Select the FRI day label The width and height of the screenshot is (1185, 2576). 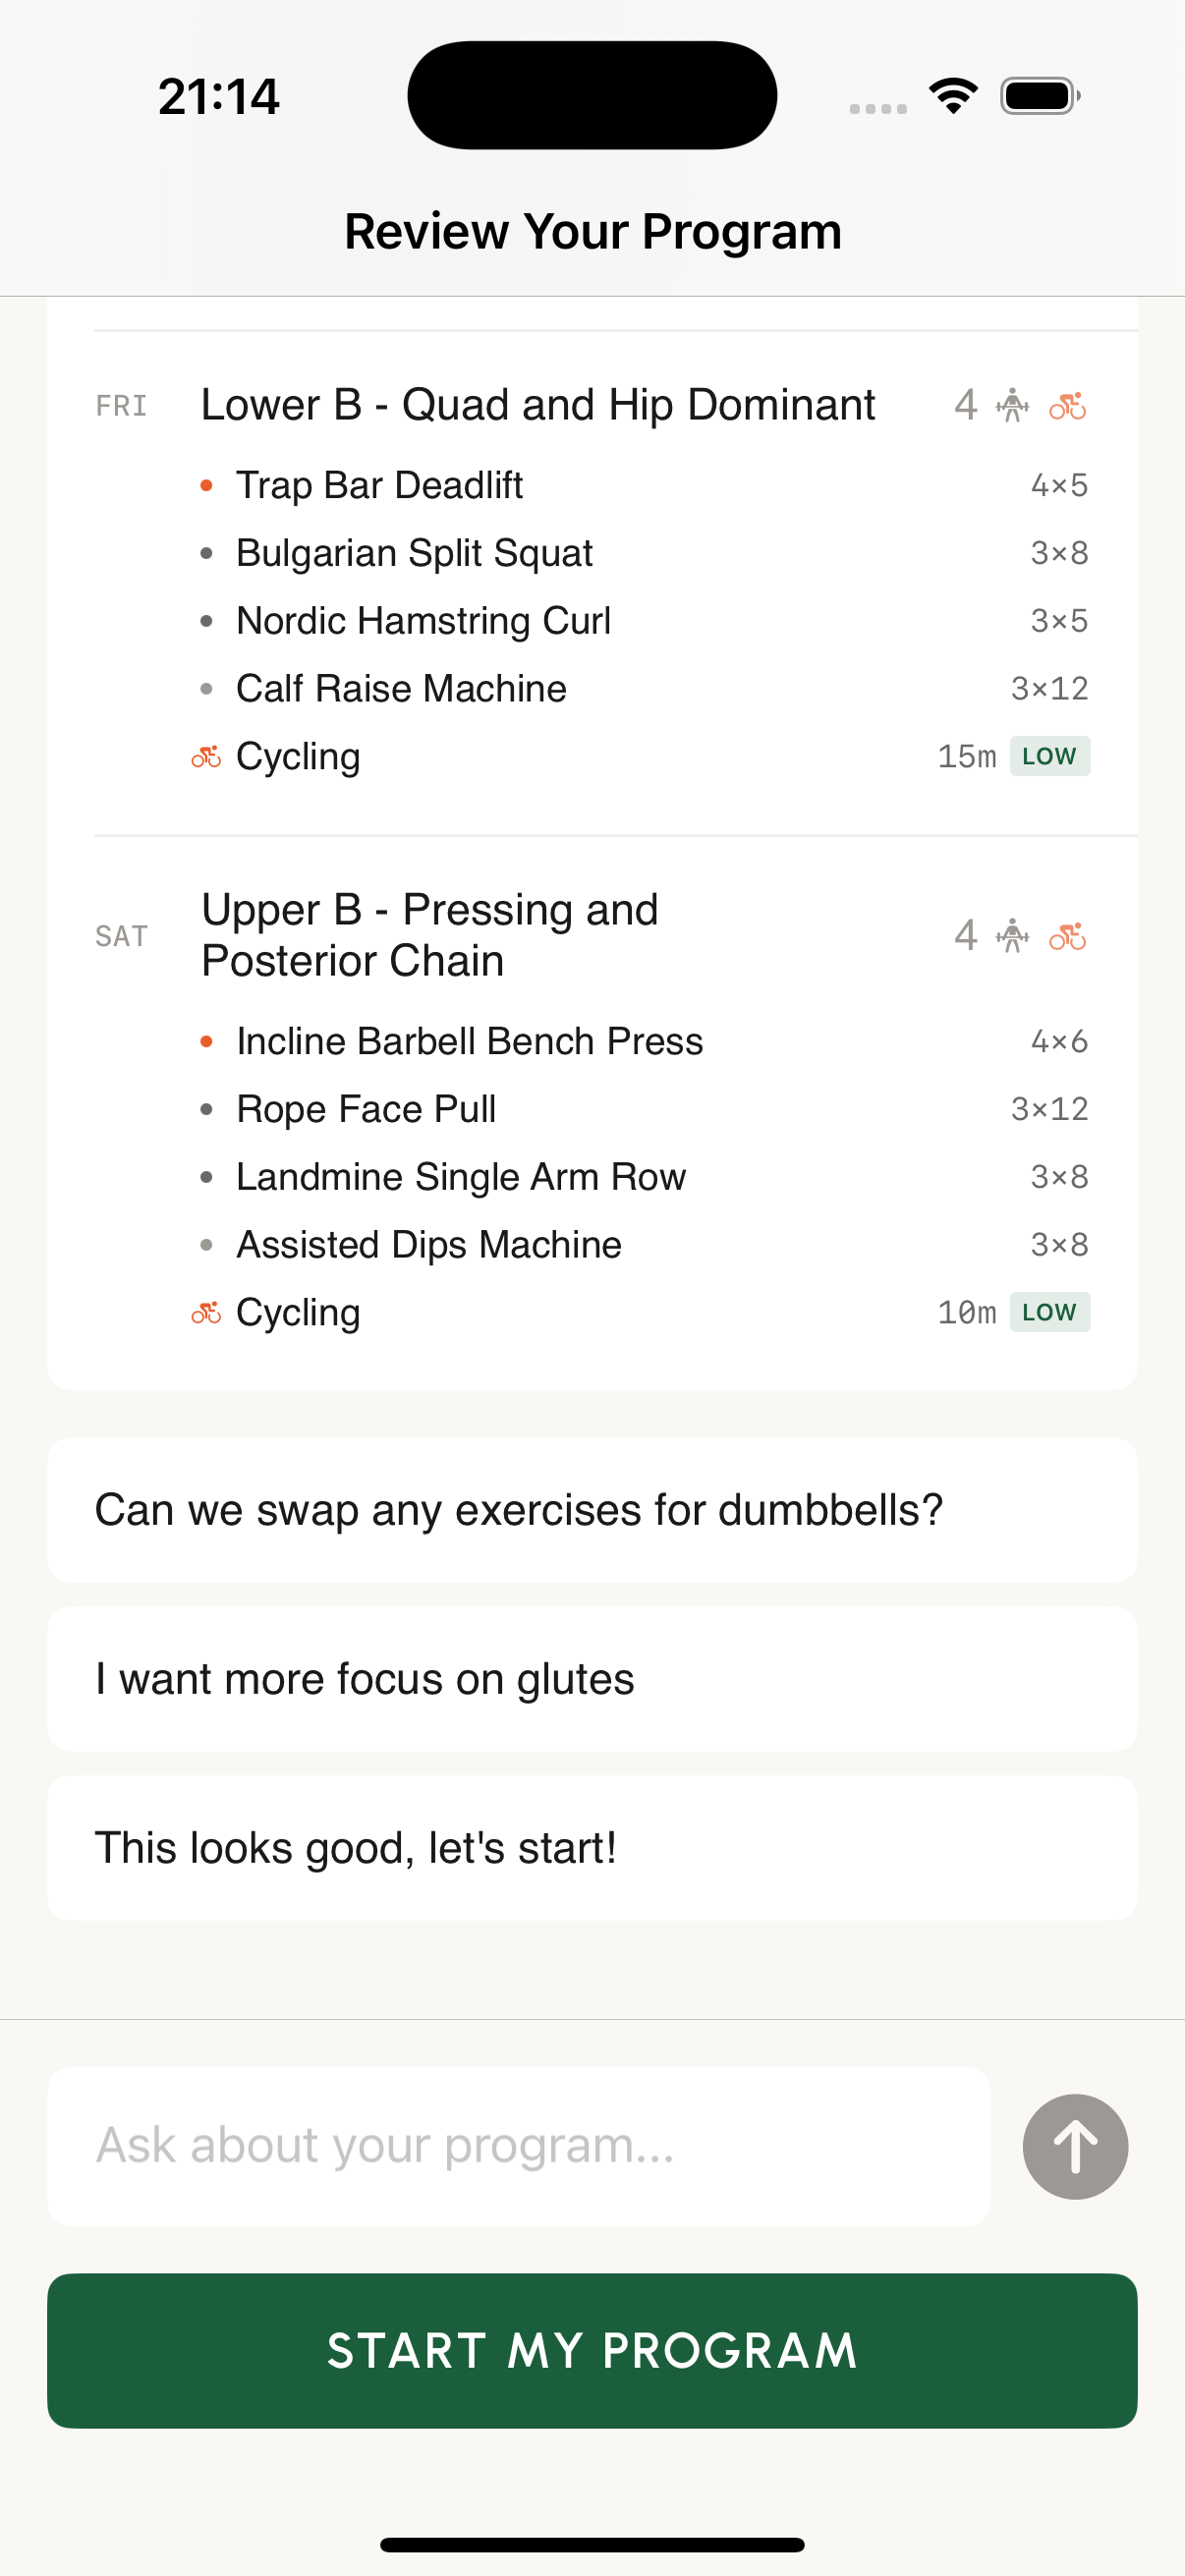[121, 405]
